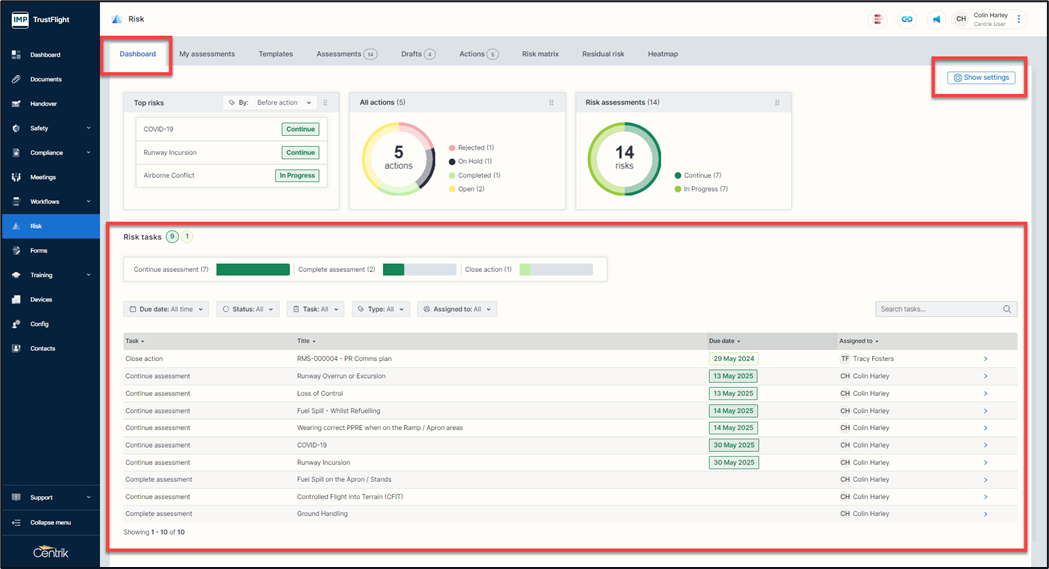Open Documents from the sidebar icon
1049x569 pixels.
[x=16, y=79]
